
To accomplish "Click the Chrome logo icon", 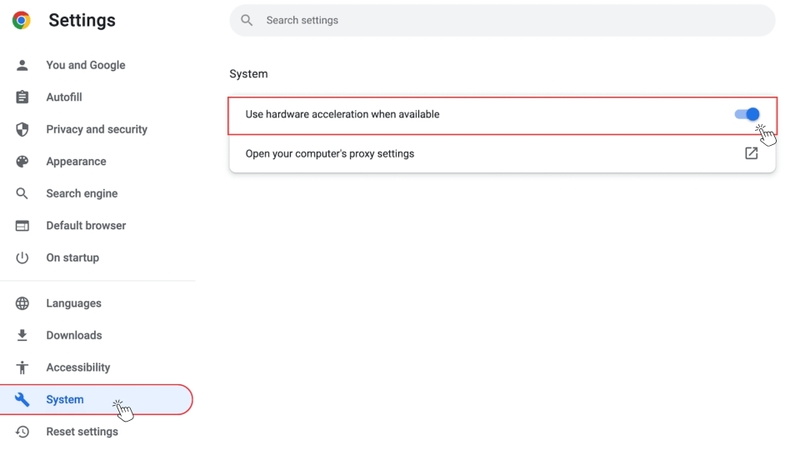I will tap(21, 20).
